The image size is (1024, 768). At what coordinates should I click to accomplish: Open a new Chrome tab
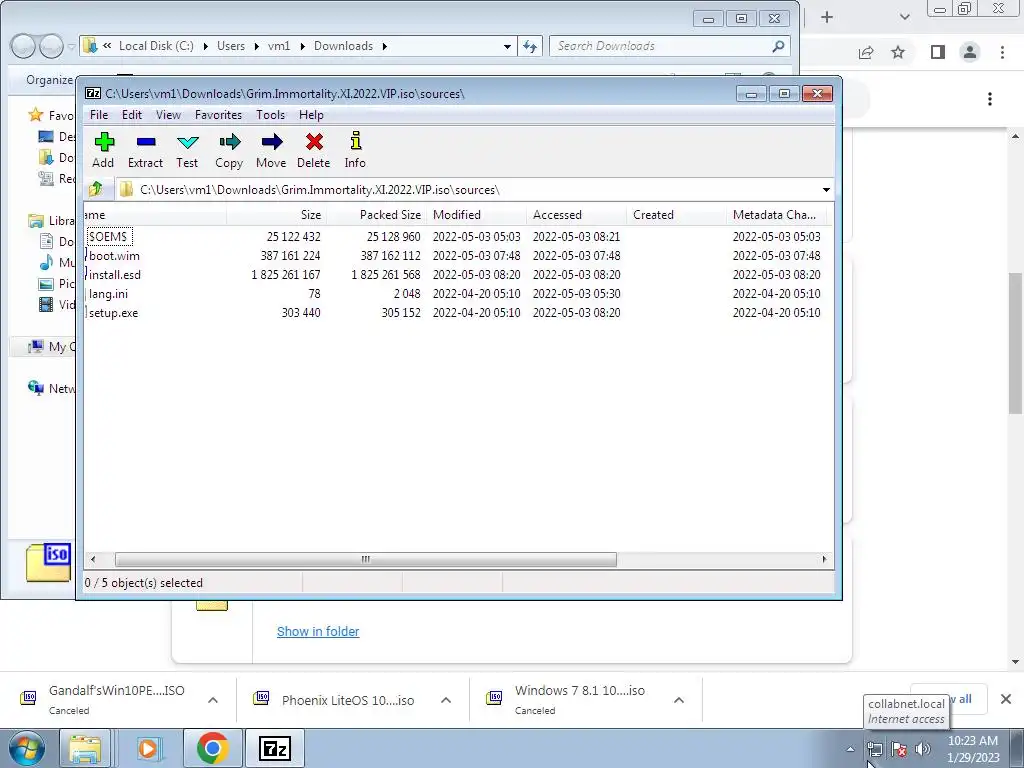pyautogui.click(x=827, y=17)
